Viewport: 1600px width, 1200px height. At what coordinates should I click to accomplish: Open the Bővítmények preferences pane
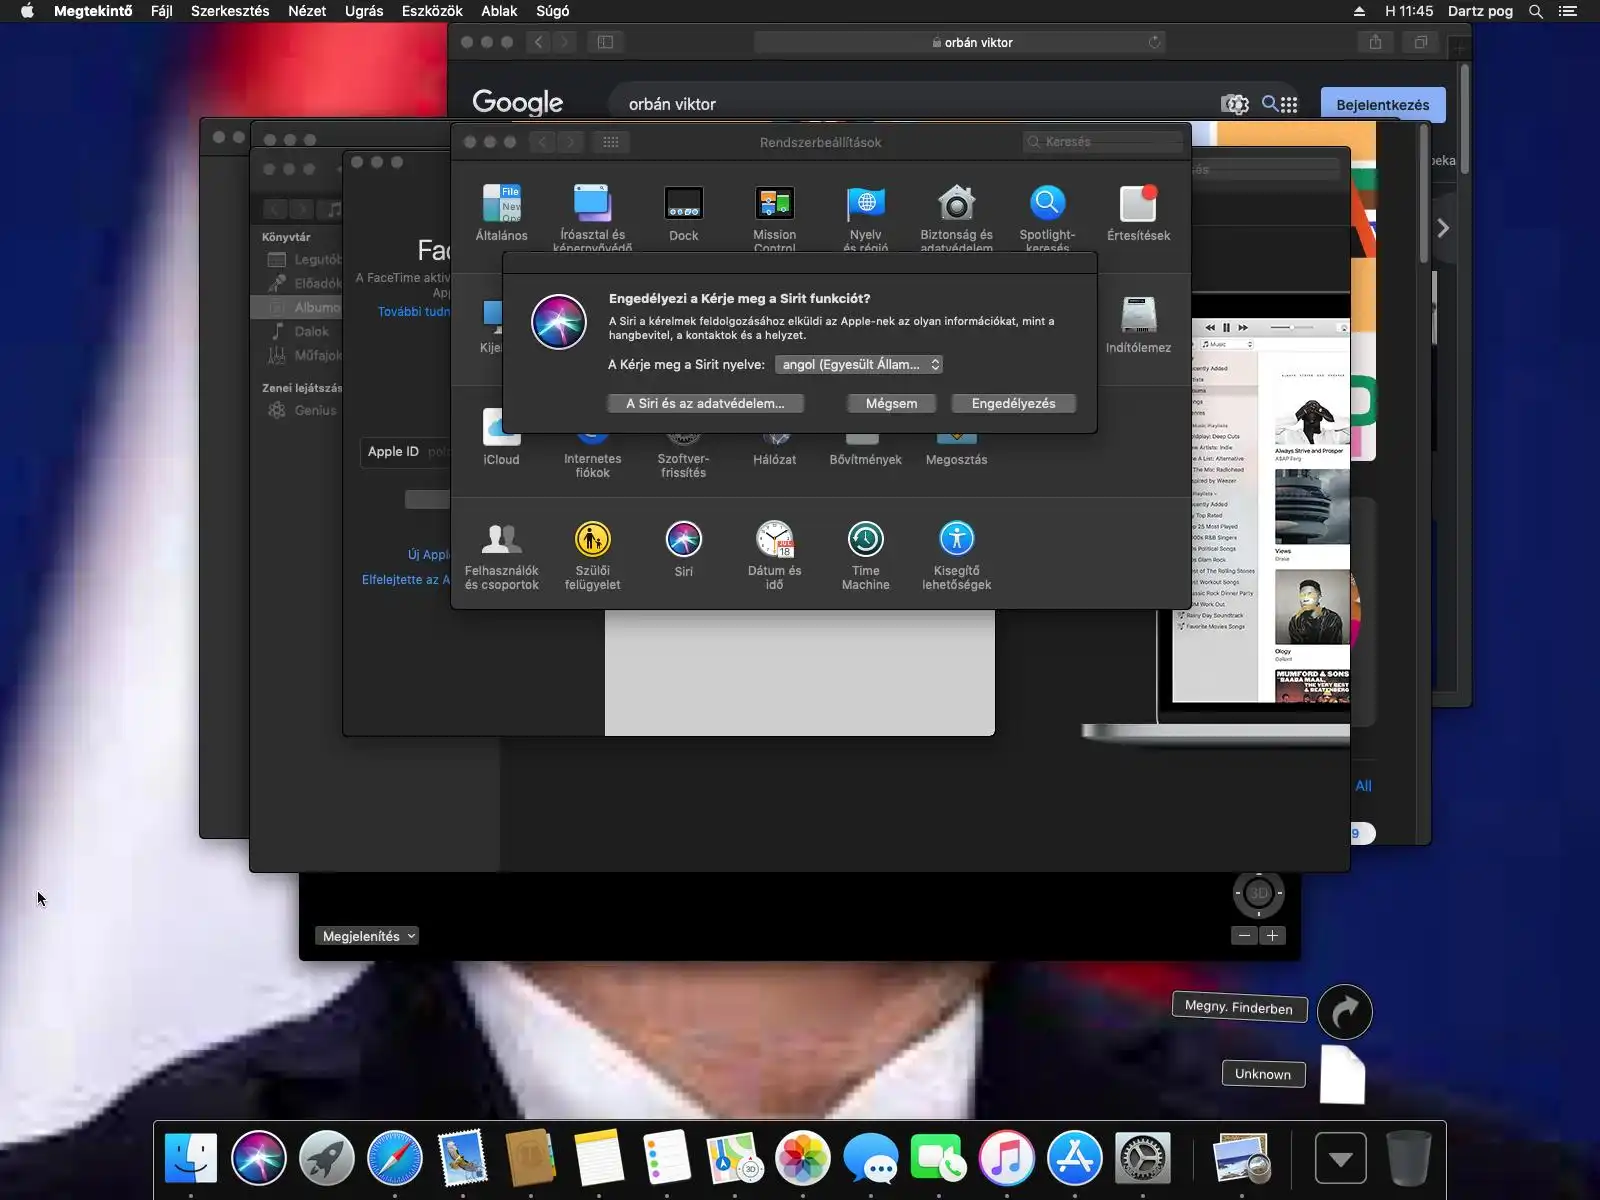866,448
